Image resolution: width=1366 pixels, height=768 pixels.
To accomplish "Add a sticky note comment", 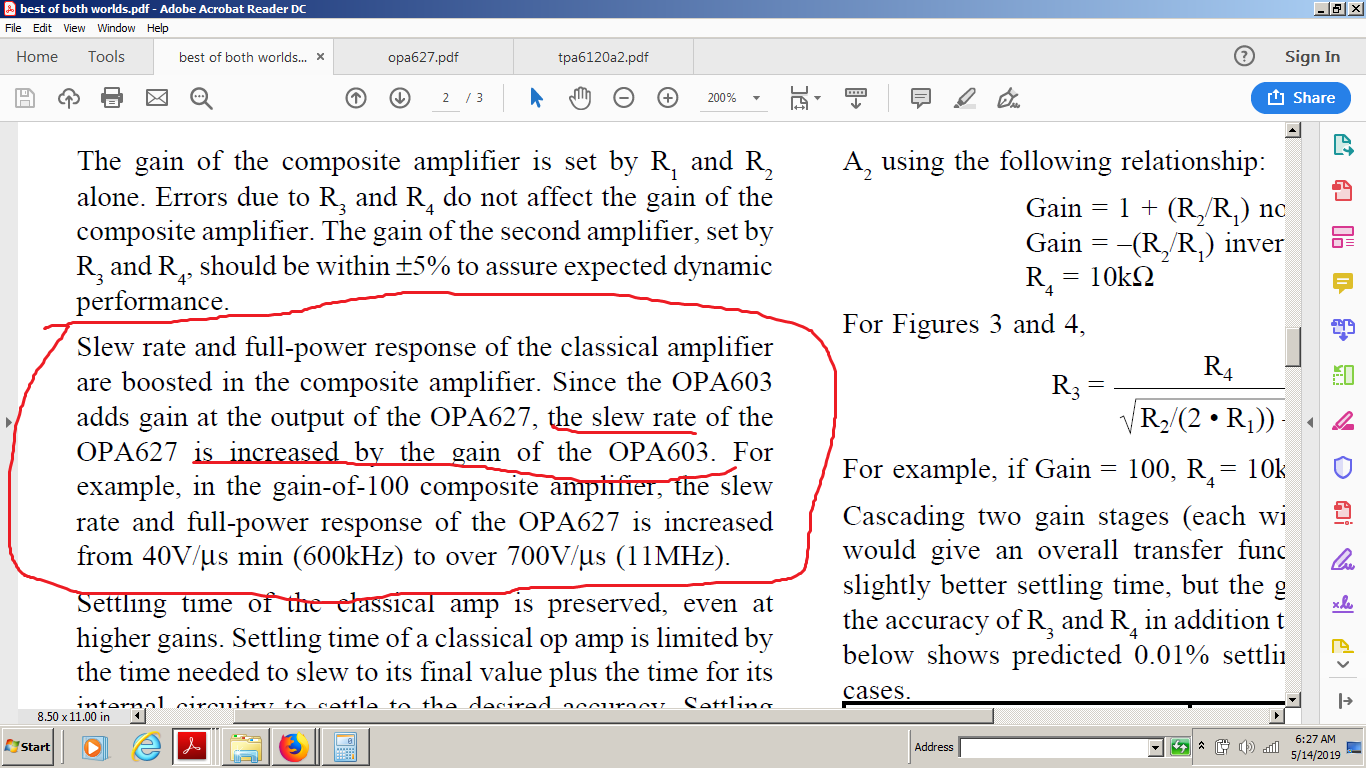I will pyautogui.click(x=921, y=98).
